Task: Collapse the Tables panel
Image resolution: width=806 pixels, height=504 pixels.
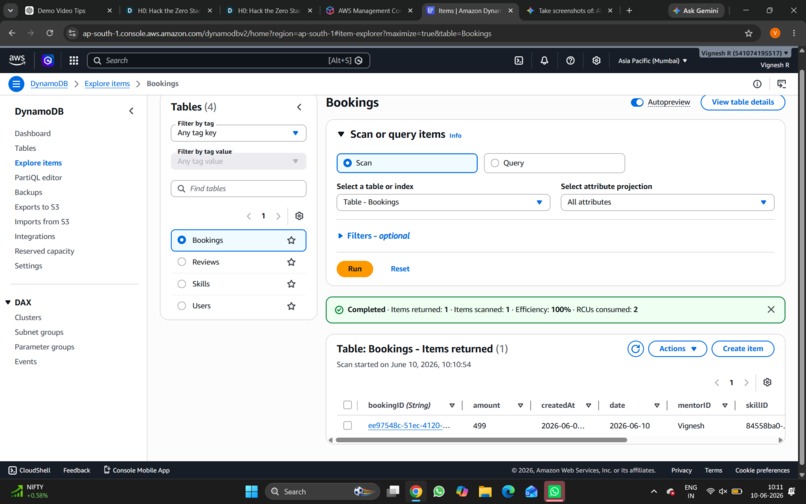Action: click(x=299, y=107)
